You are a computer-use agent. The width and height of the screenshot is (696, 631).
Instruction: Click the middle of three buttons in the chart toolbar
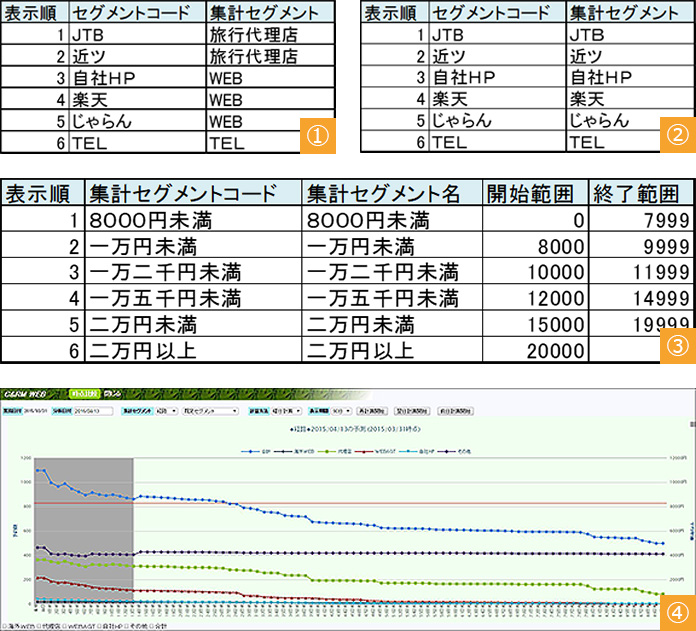point(412,411)
